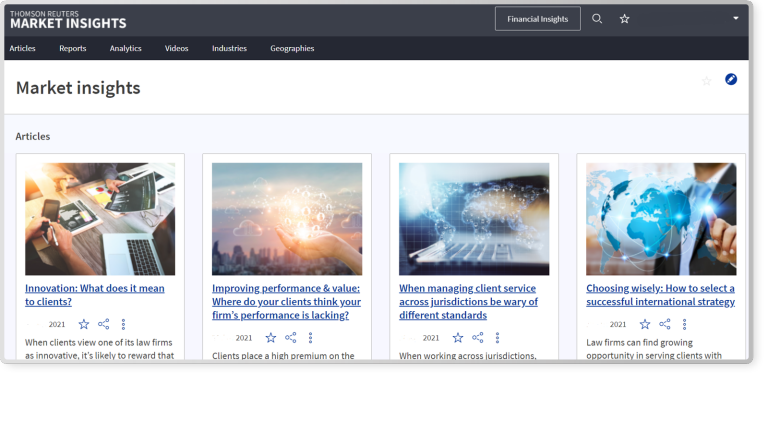Screen dimensions: 768x432
Task: Toggle favorite star for Market insights page
Action: pyautogui.click(x=707, y=80)
